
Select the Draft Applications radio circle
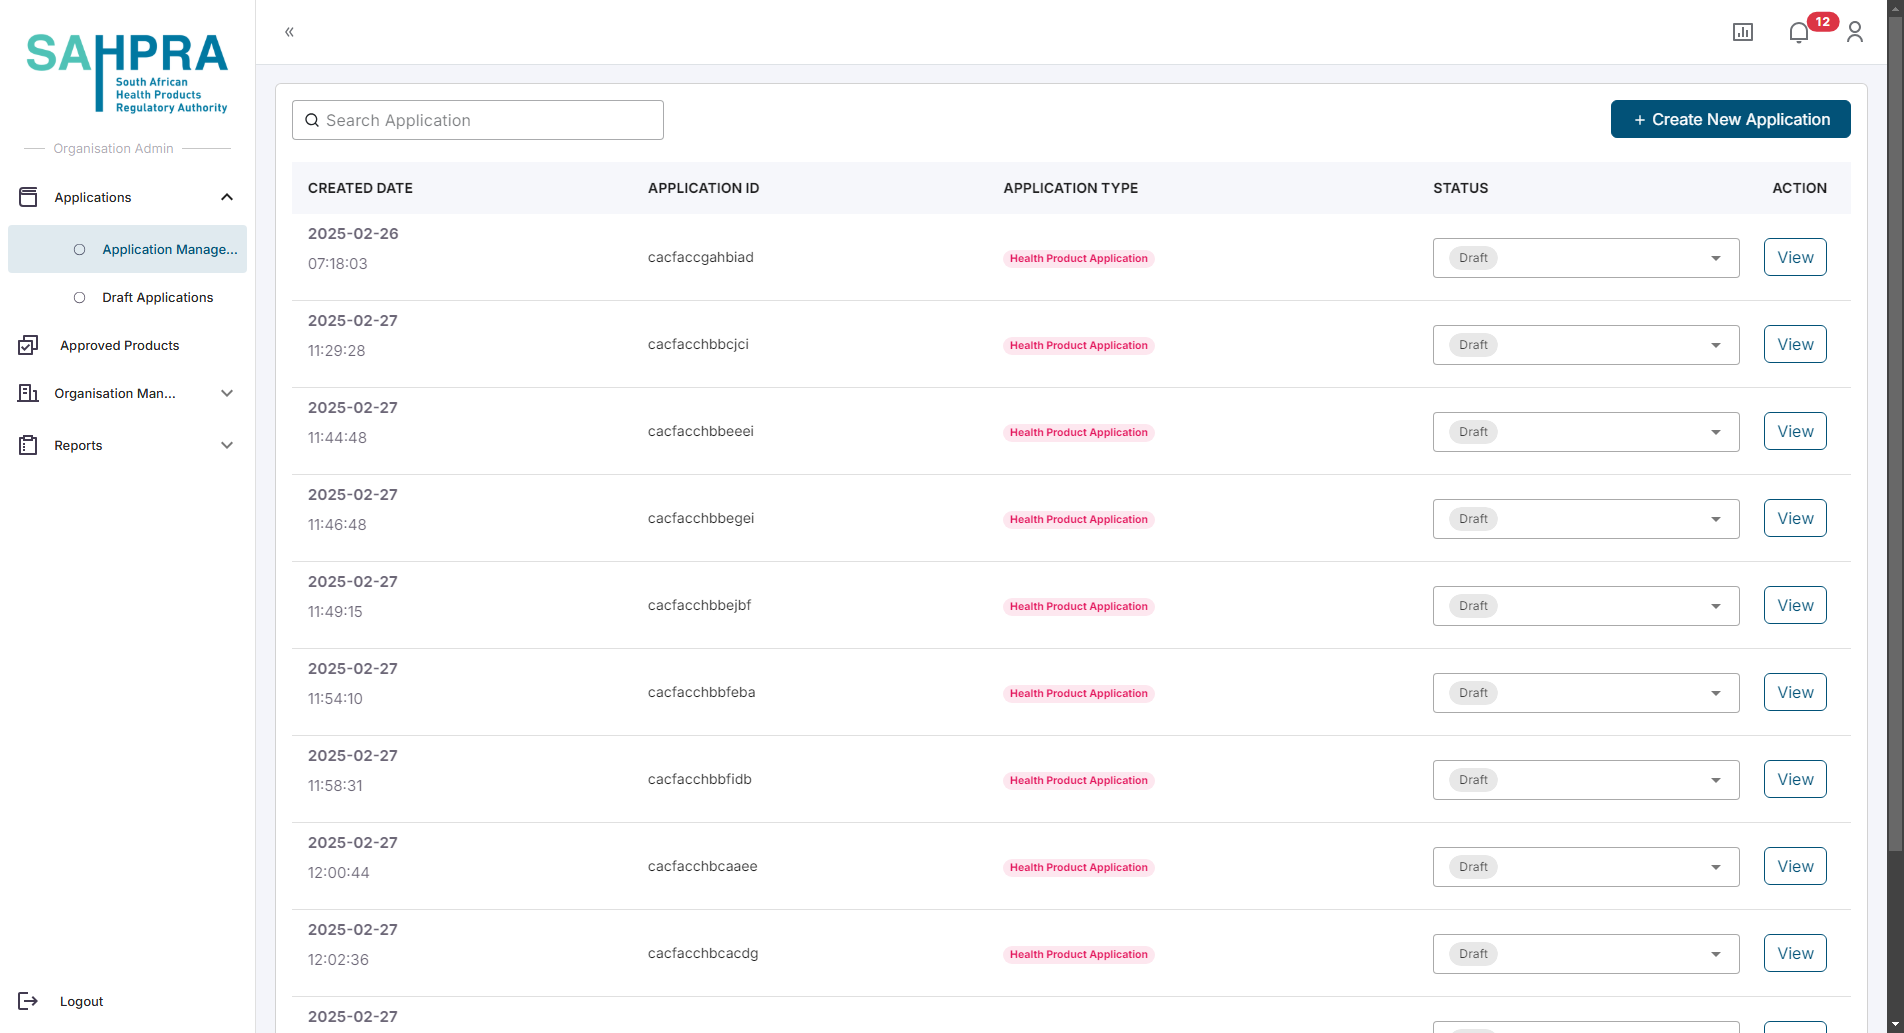click(x=80, y=297)
